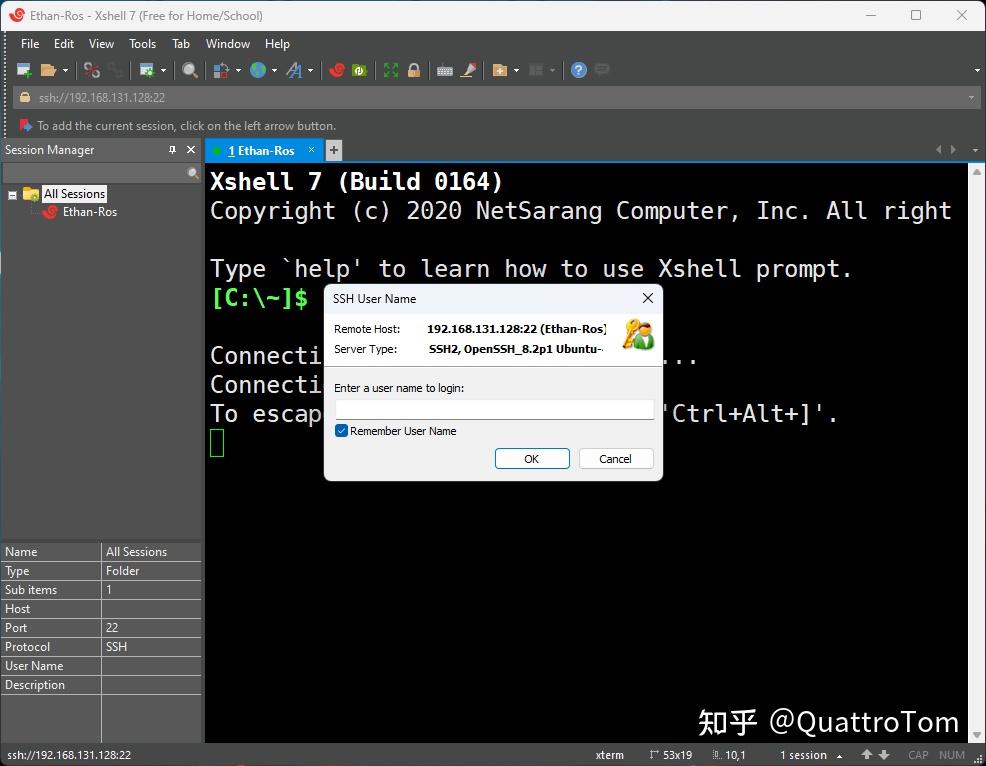986x766 pixels.
Task: Click the Encoding globe toolbar icon
Action: coord(258,70)
